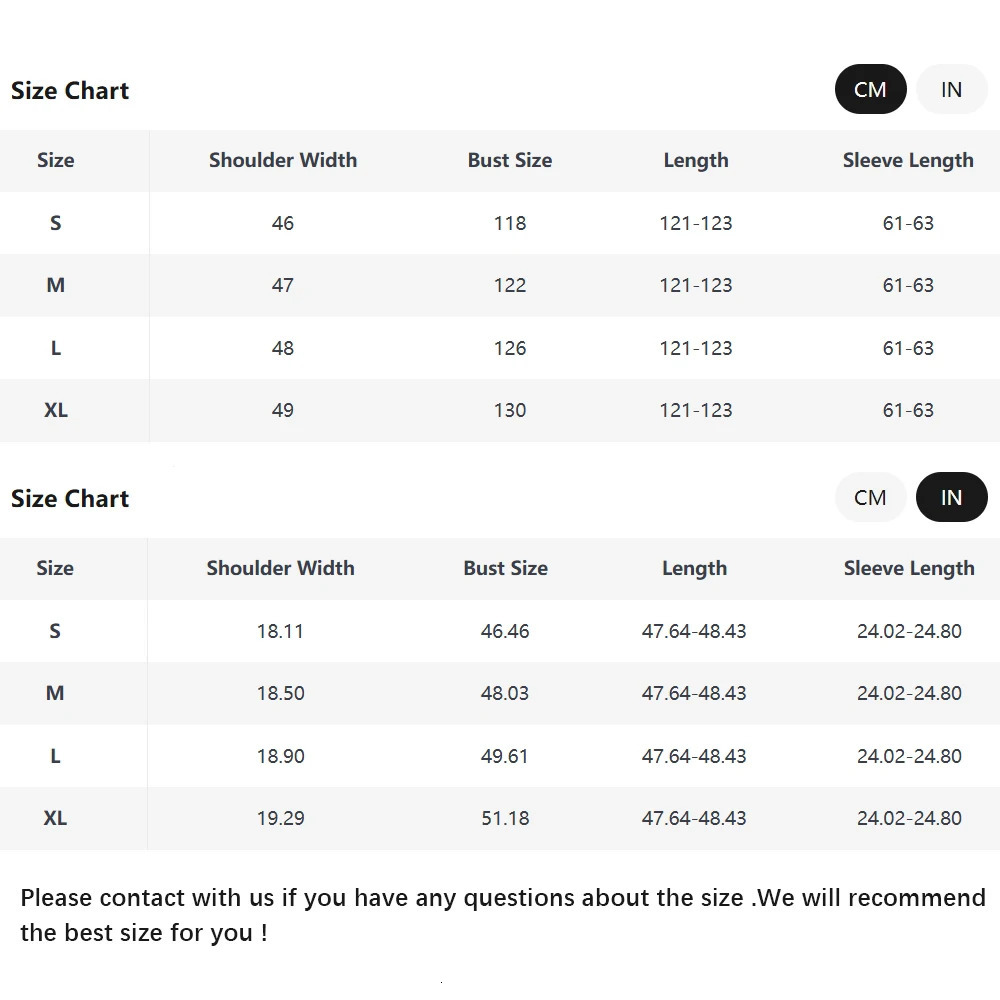
Task: Click Shoulder Width header in centimeter chart
Action: click(283, 160)
